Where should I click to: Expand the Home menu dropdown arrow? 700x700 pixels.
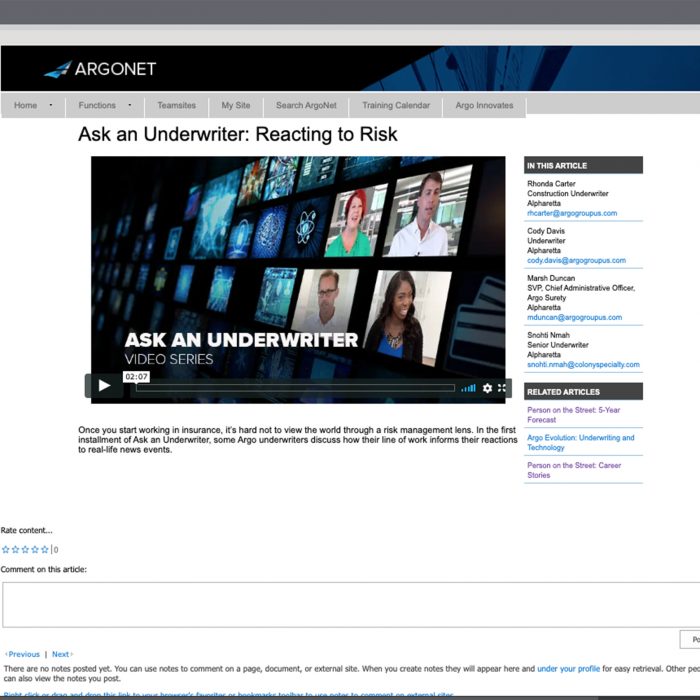point(51,105)
